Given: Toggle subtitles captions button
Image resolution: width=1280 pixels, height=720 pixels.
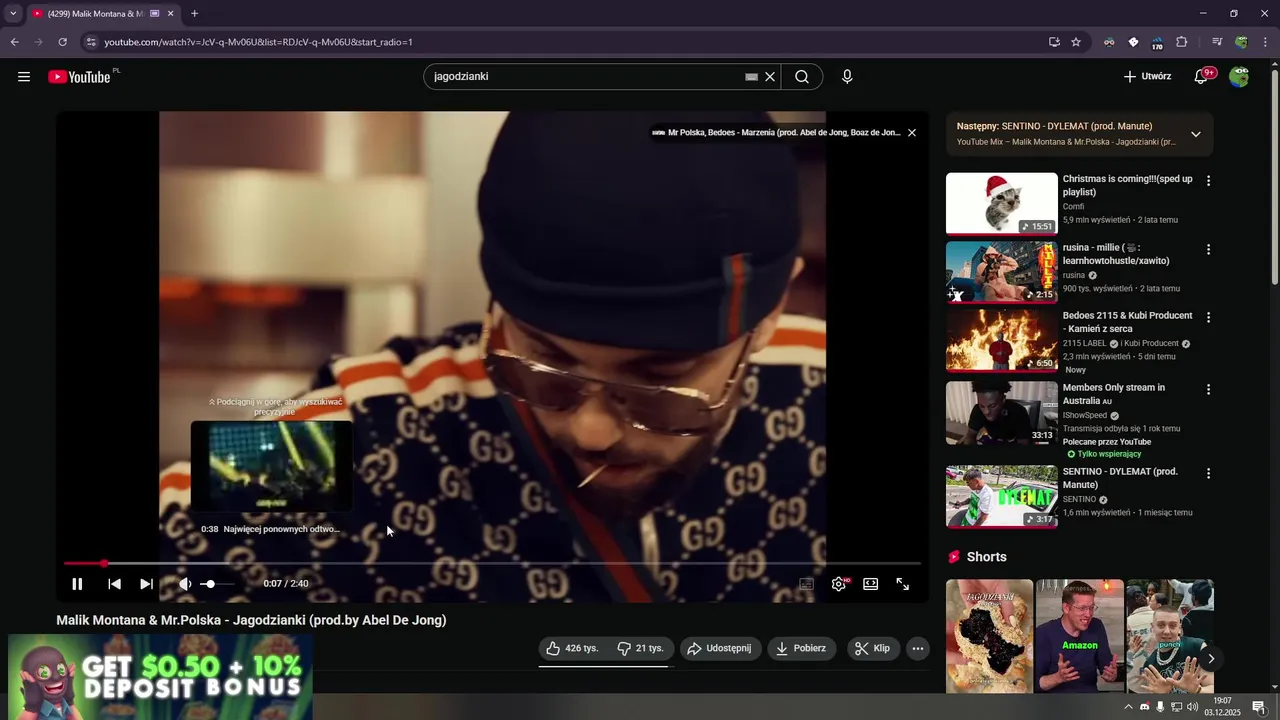Looking at the screenshot, I should (x=806, y=584).
